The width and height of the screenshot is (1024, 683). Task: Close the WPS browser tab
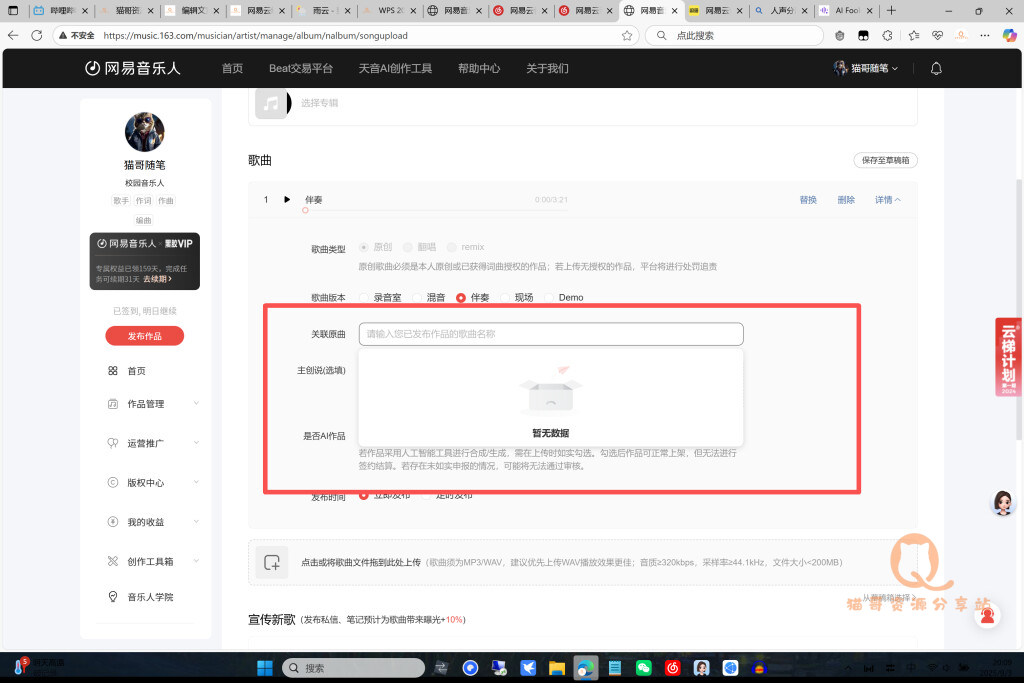pos(413,10)
